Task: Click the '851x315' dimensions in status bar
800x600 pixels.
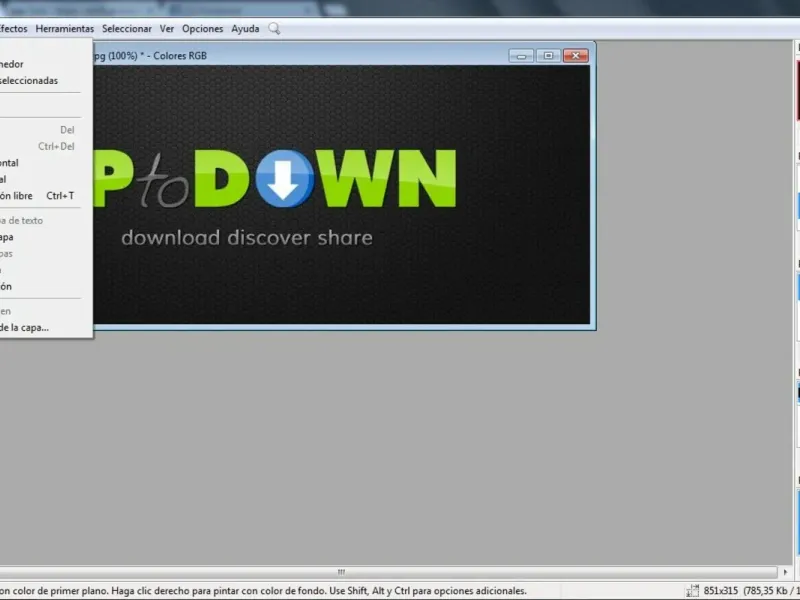Action: [720, 591]
